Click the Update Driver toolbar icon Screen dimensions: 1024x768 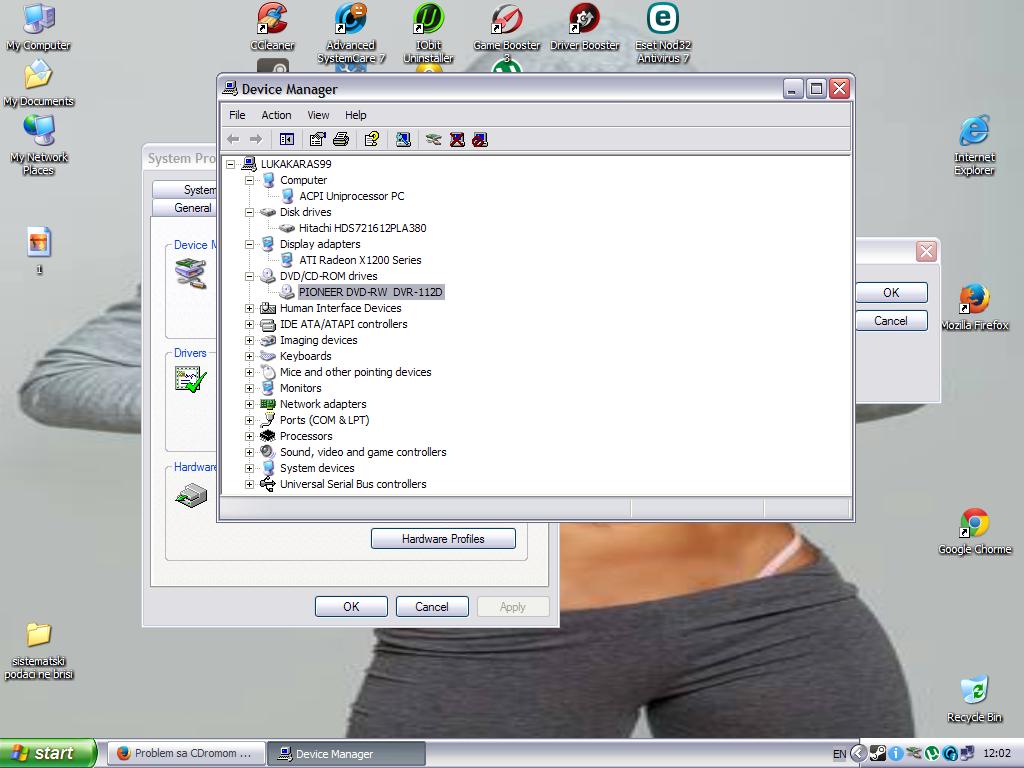click(433, 139)
